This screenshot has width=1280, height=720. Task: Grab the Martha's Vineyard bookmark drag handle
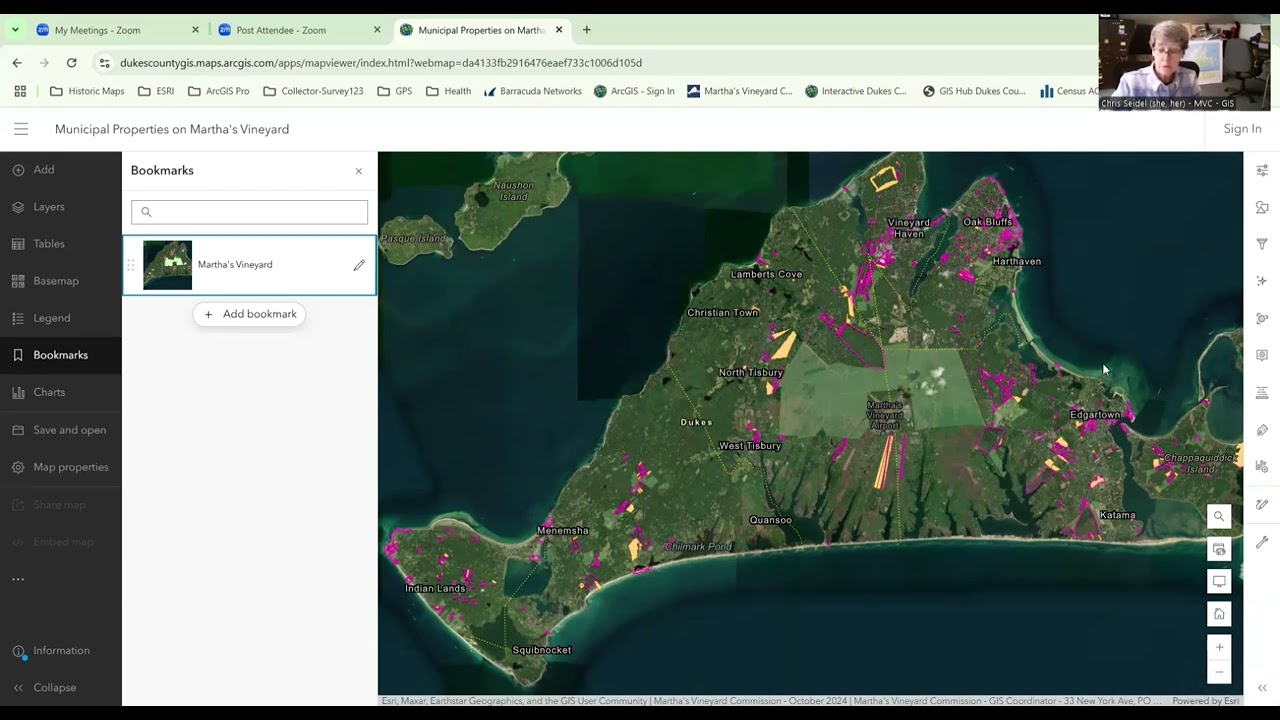point(130,265)
